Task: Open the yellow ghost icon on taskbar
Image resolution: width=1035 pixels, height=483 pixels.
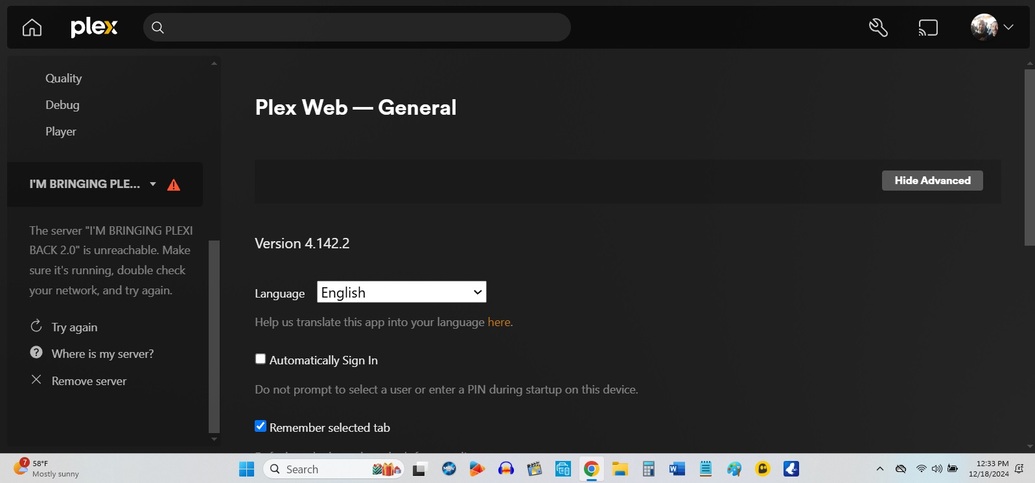Action: pos(763,469)
